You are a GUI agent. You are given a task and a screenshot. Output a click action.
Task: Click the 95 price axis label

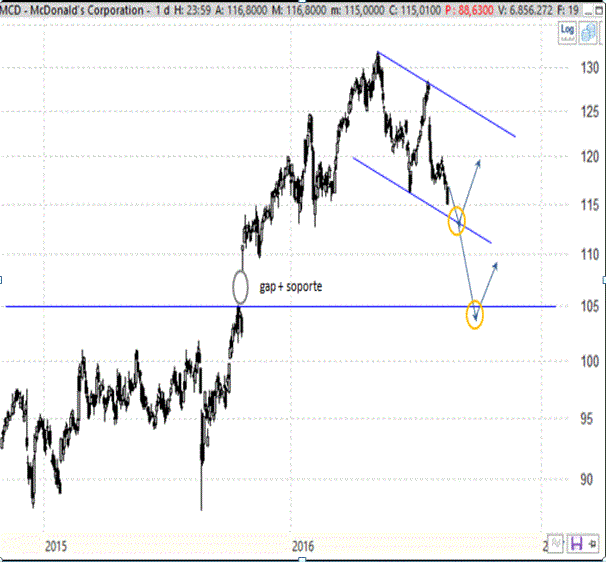(586, 419)
